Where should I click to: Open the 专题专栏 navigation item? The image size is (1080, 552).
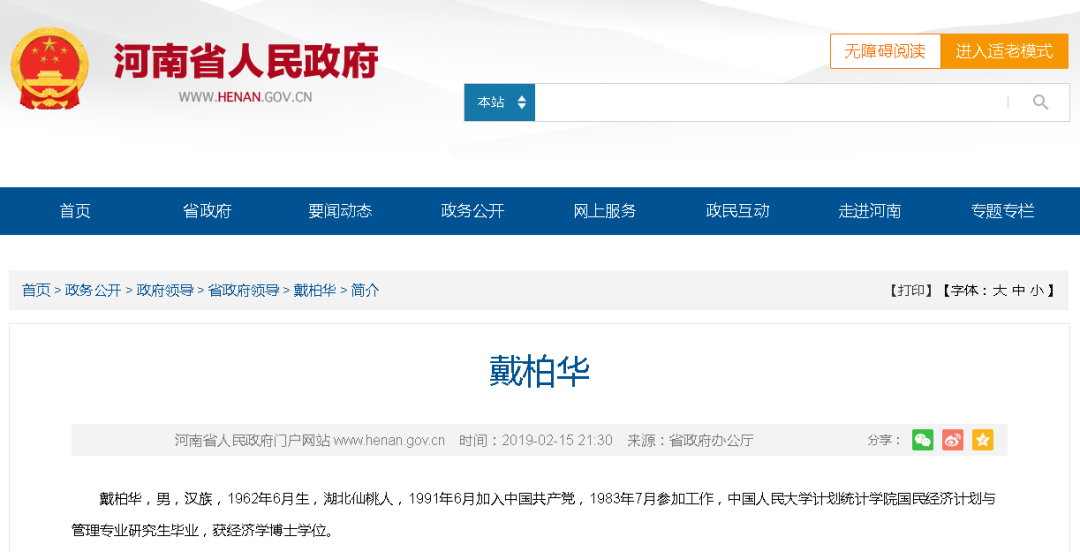coord(1003,211)
